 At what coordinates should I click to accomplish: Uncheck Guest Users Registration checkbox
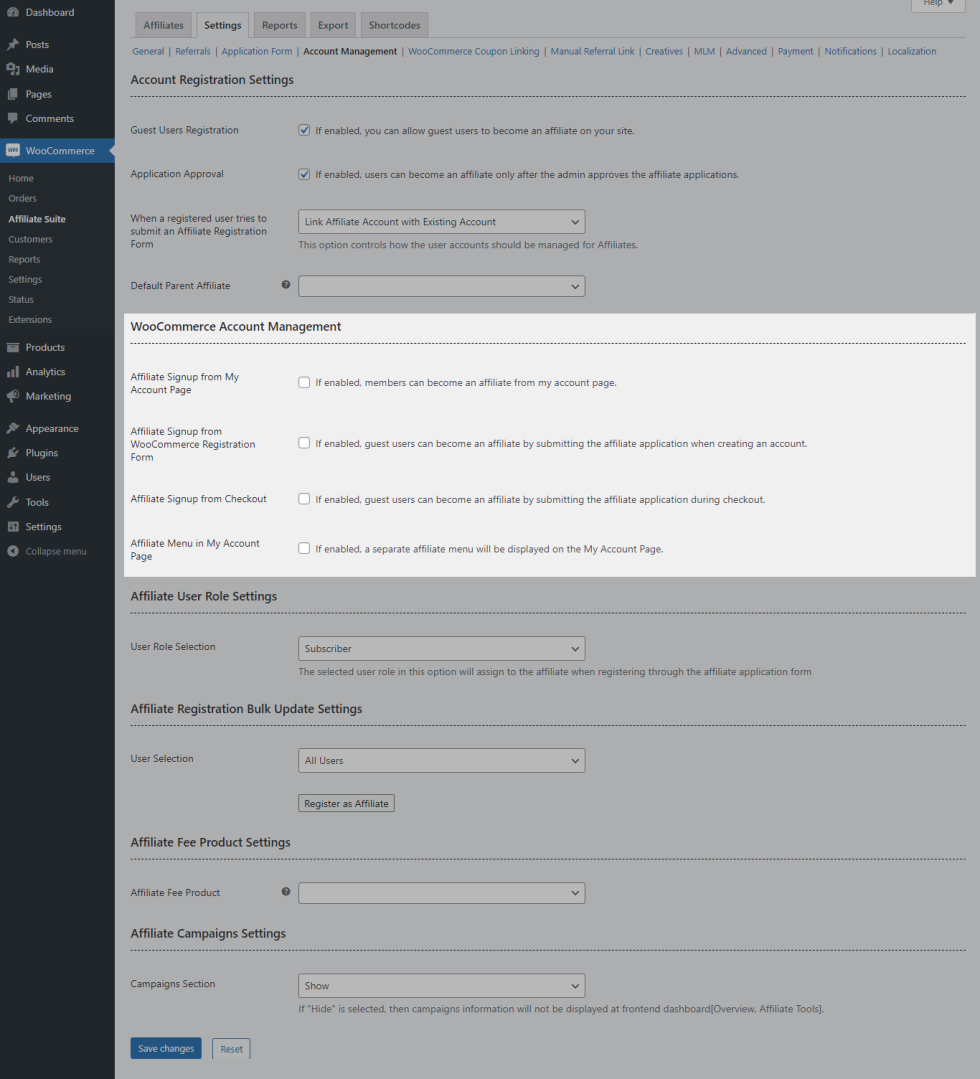coord(304,130)
